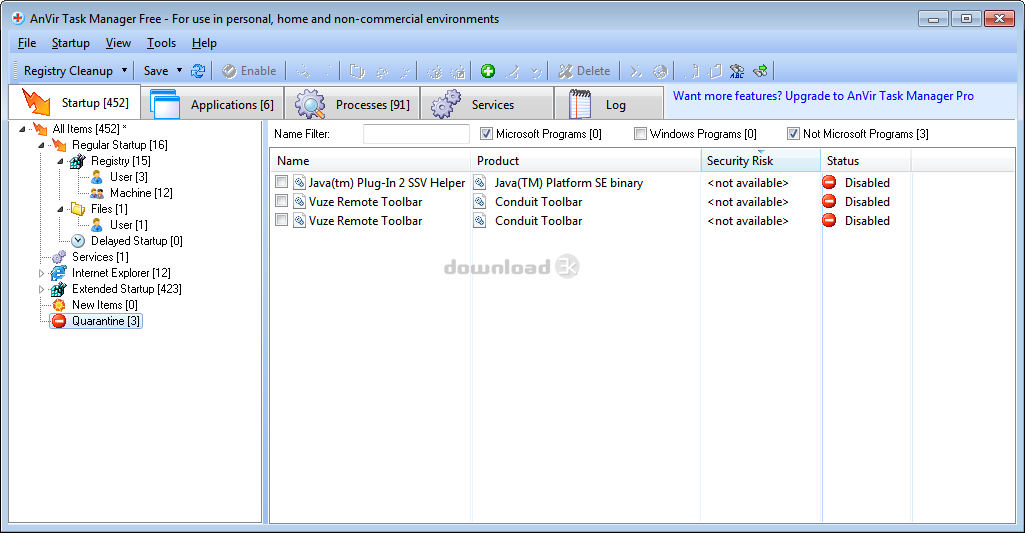Image resolution: width=1025 pixels, height=533 pixels.
Task: Click the Delete toolbar button
Action: click(584, 71)
